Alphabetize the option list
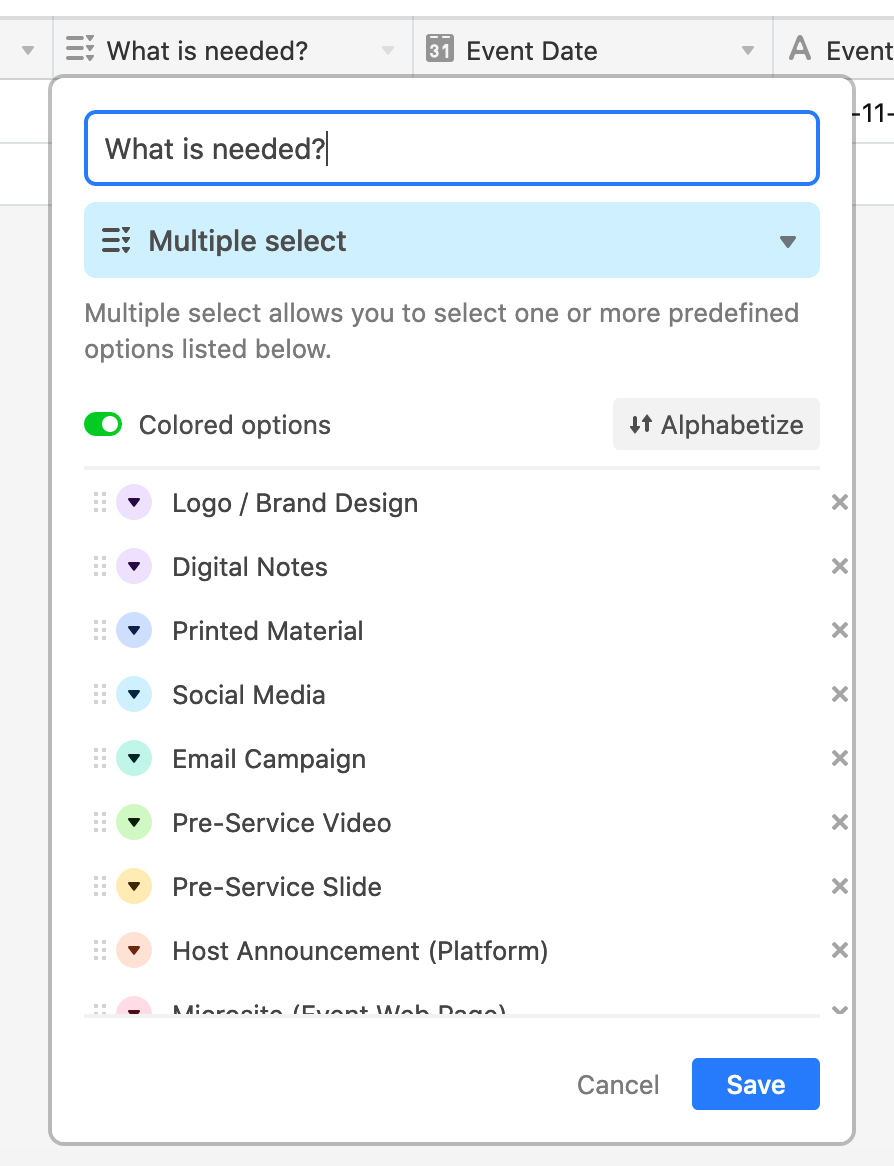Screen dimensions: 894x1166 point(716,425)
